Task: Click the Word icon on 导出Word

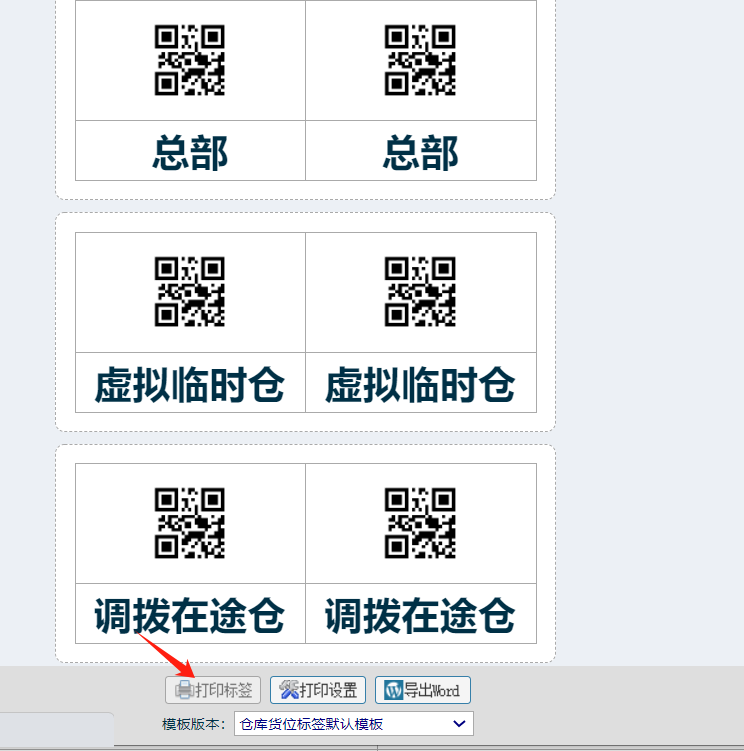Action: click(393, 690)
